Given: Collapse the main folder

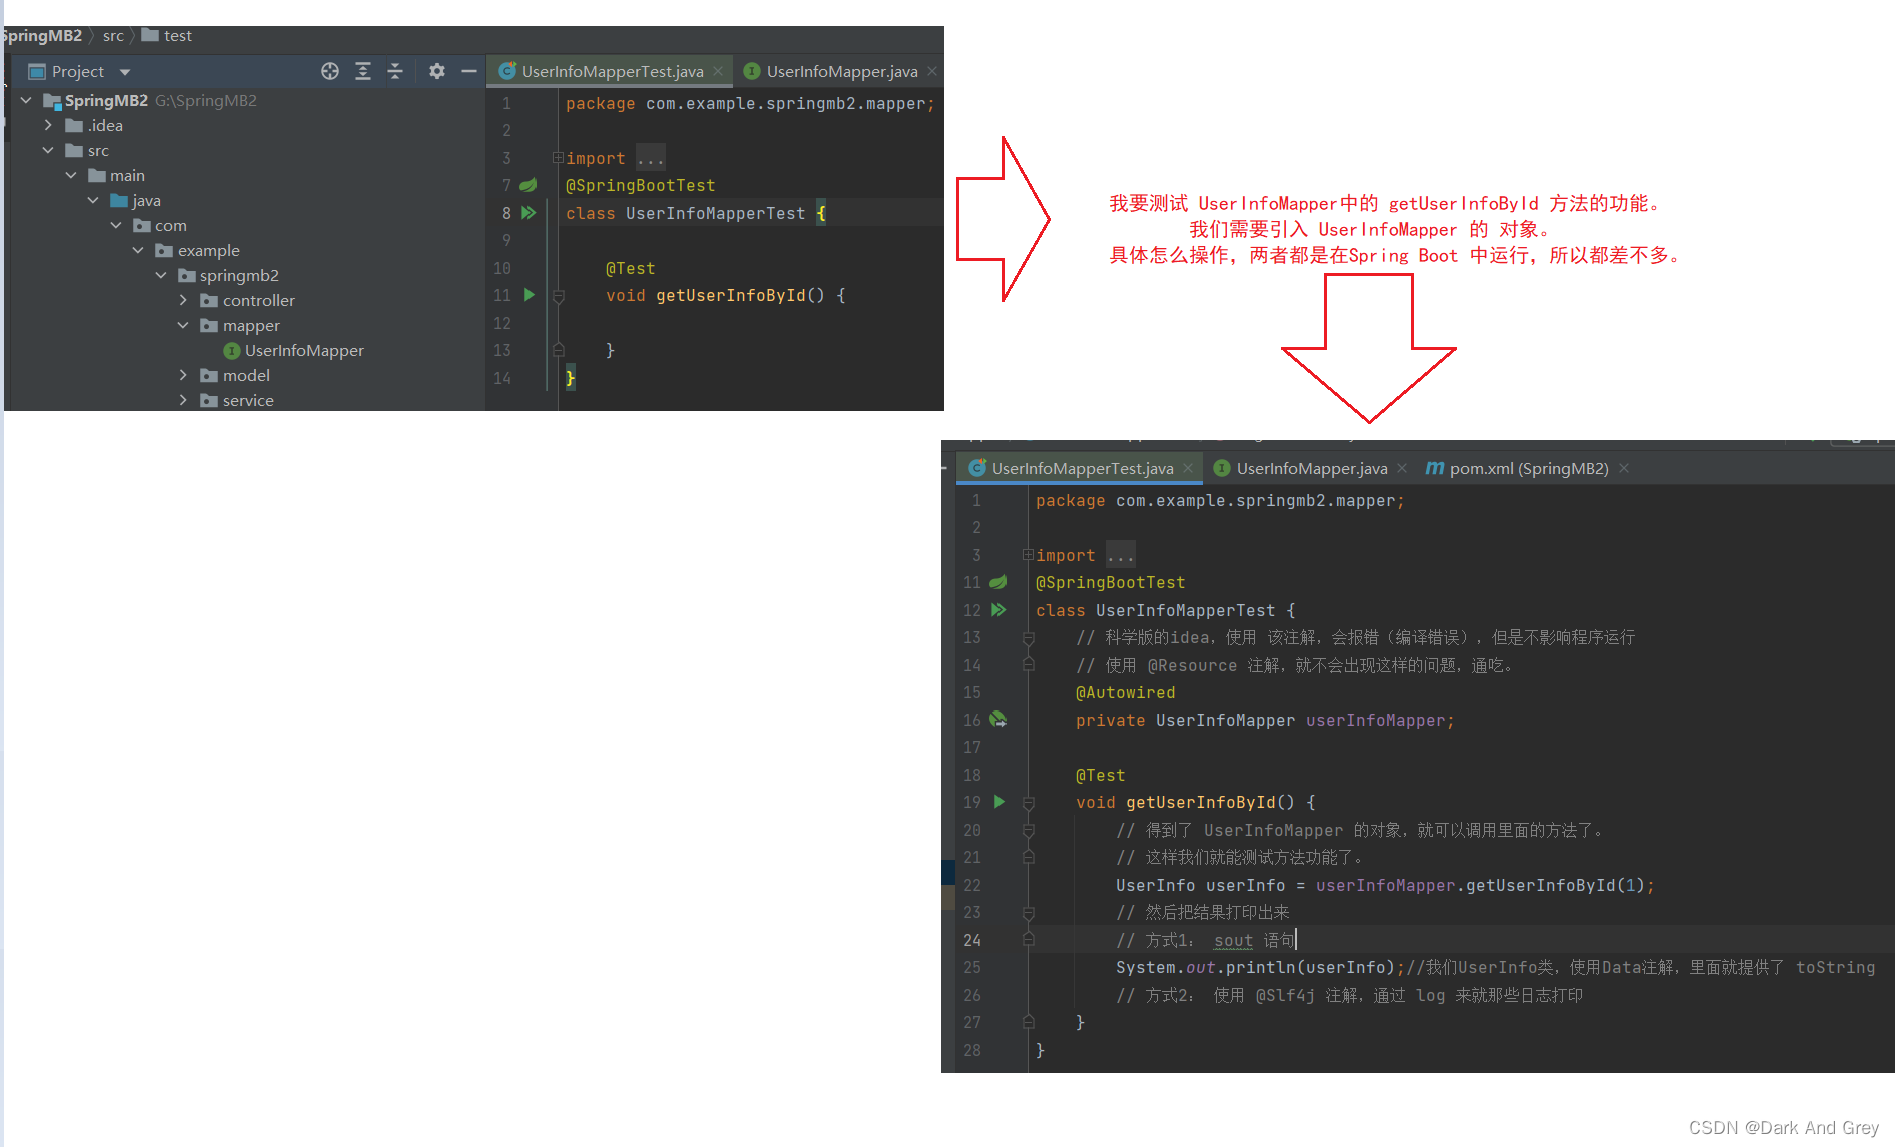Looking at the screenshot, I should tap(71, 175).
